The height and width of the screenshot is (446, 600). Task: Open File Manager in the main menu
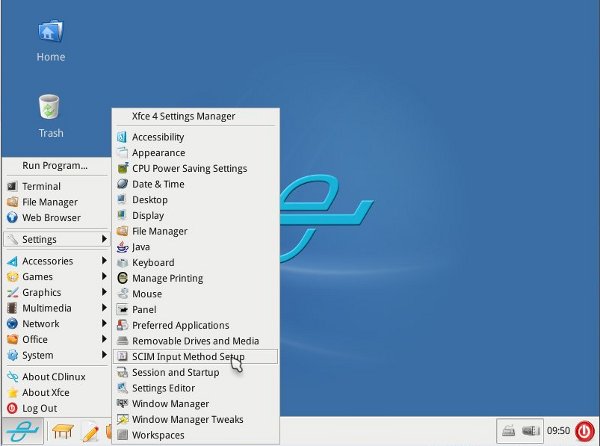[x=57, y=202]
